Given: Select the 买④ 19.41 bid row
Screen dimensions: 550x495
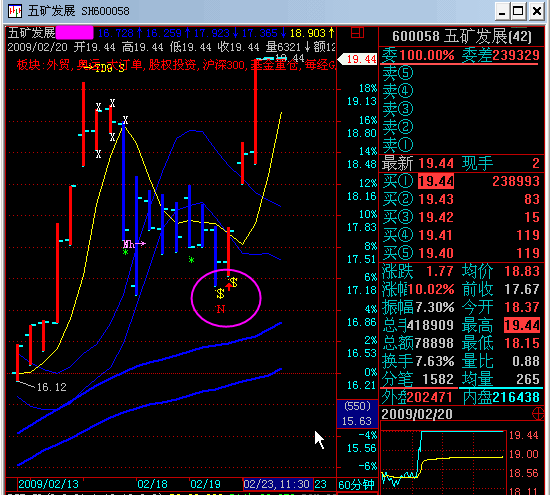Looking at the screenshot, I should click(x=461, y=235).
